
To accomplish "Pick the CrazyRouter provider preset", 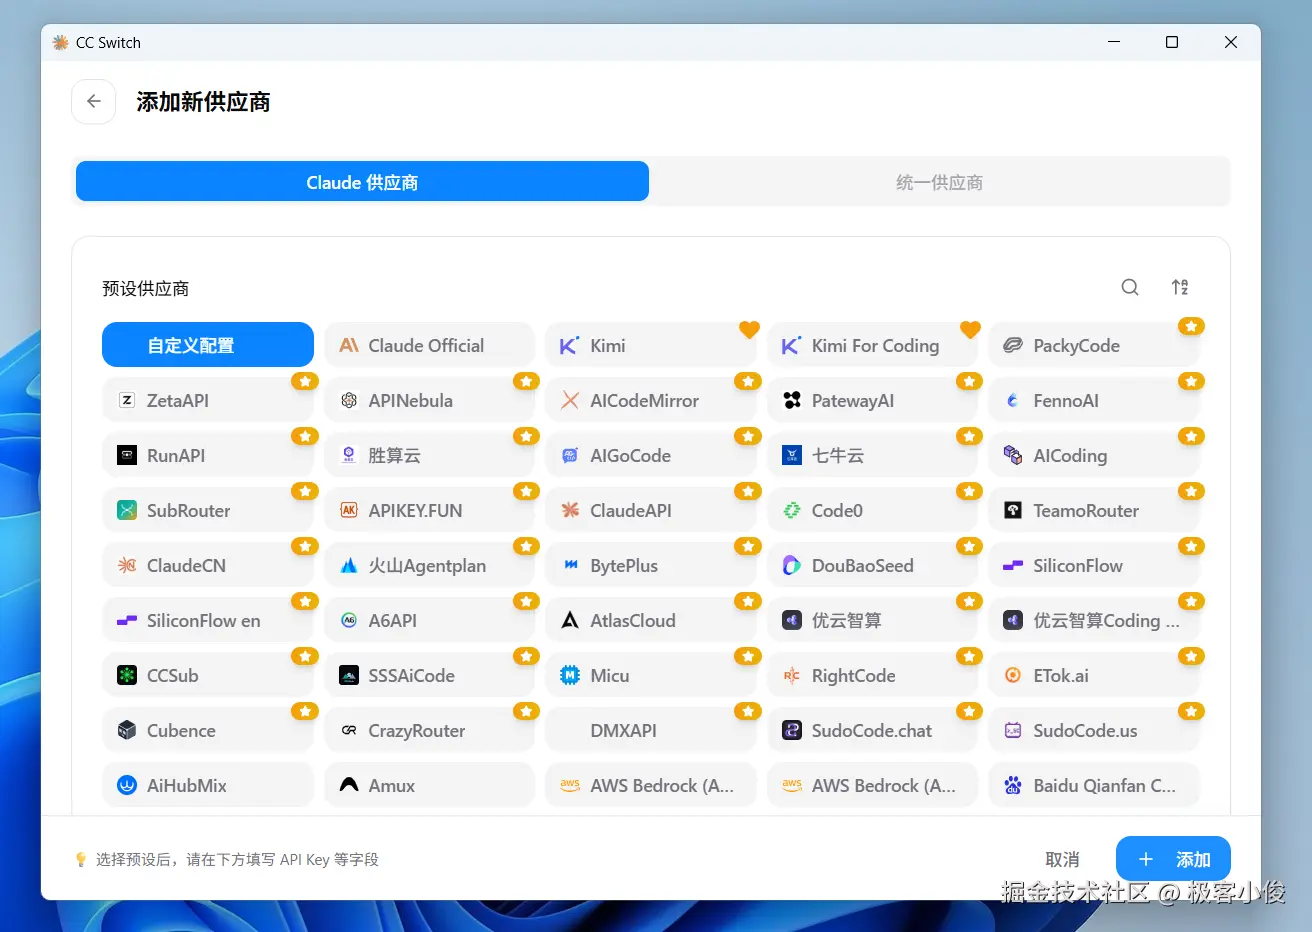I will coord(429,730).
